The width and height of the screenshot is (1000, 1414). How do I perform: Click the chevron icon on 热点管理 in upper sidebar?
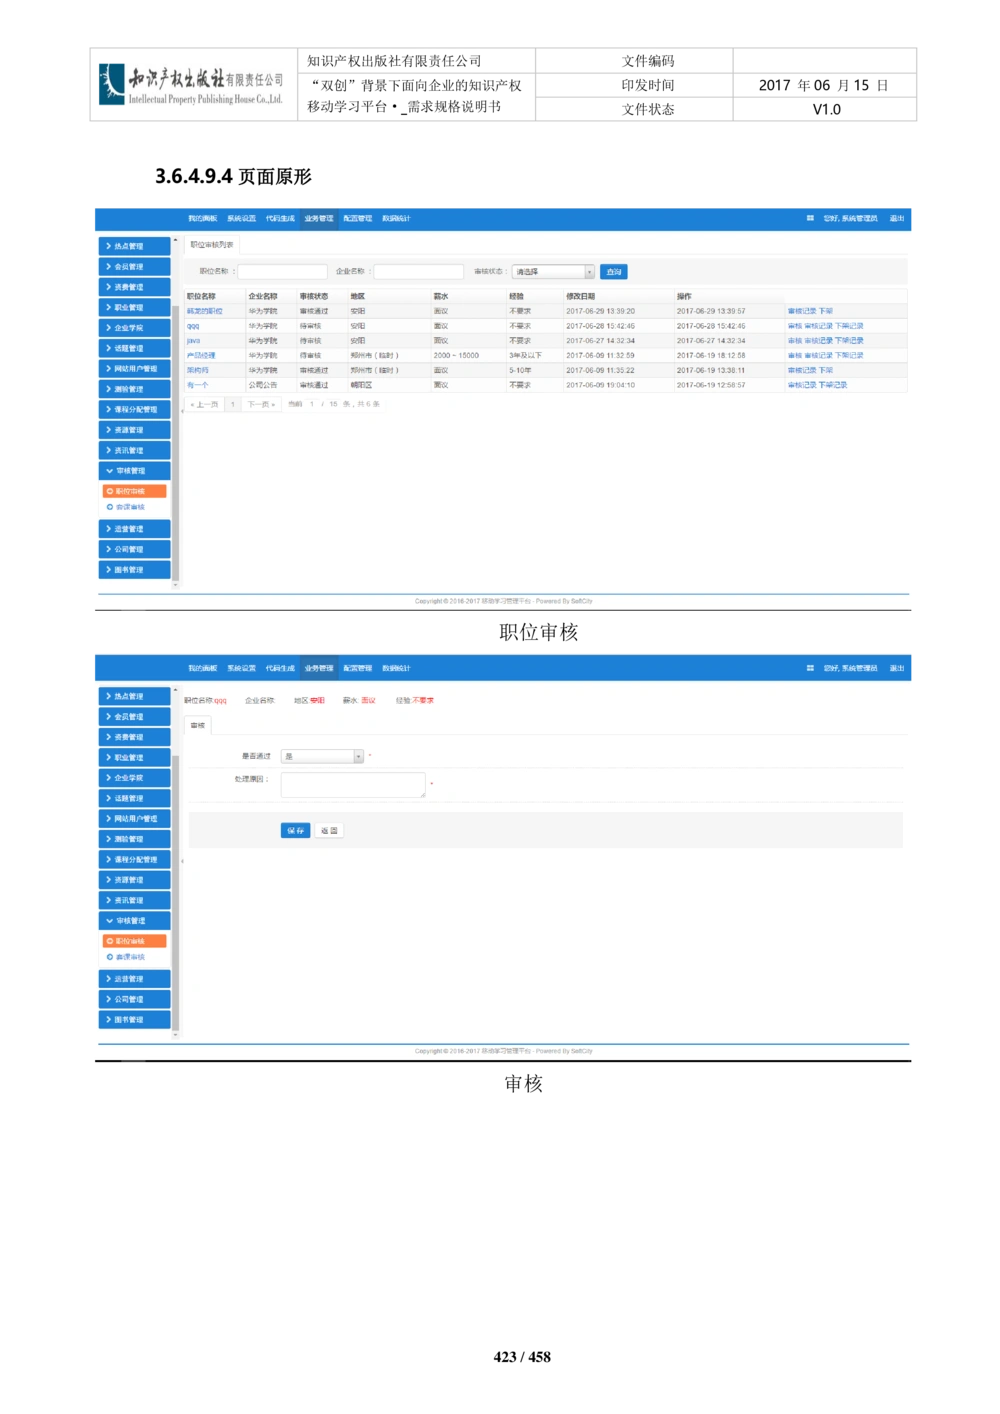(x=108, y=246)
